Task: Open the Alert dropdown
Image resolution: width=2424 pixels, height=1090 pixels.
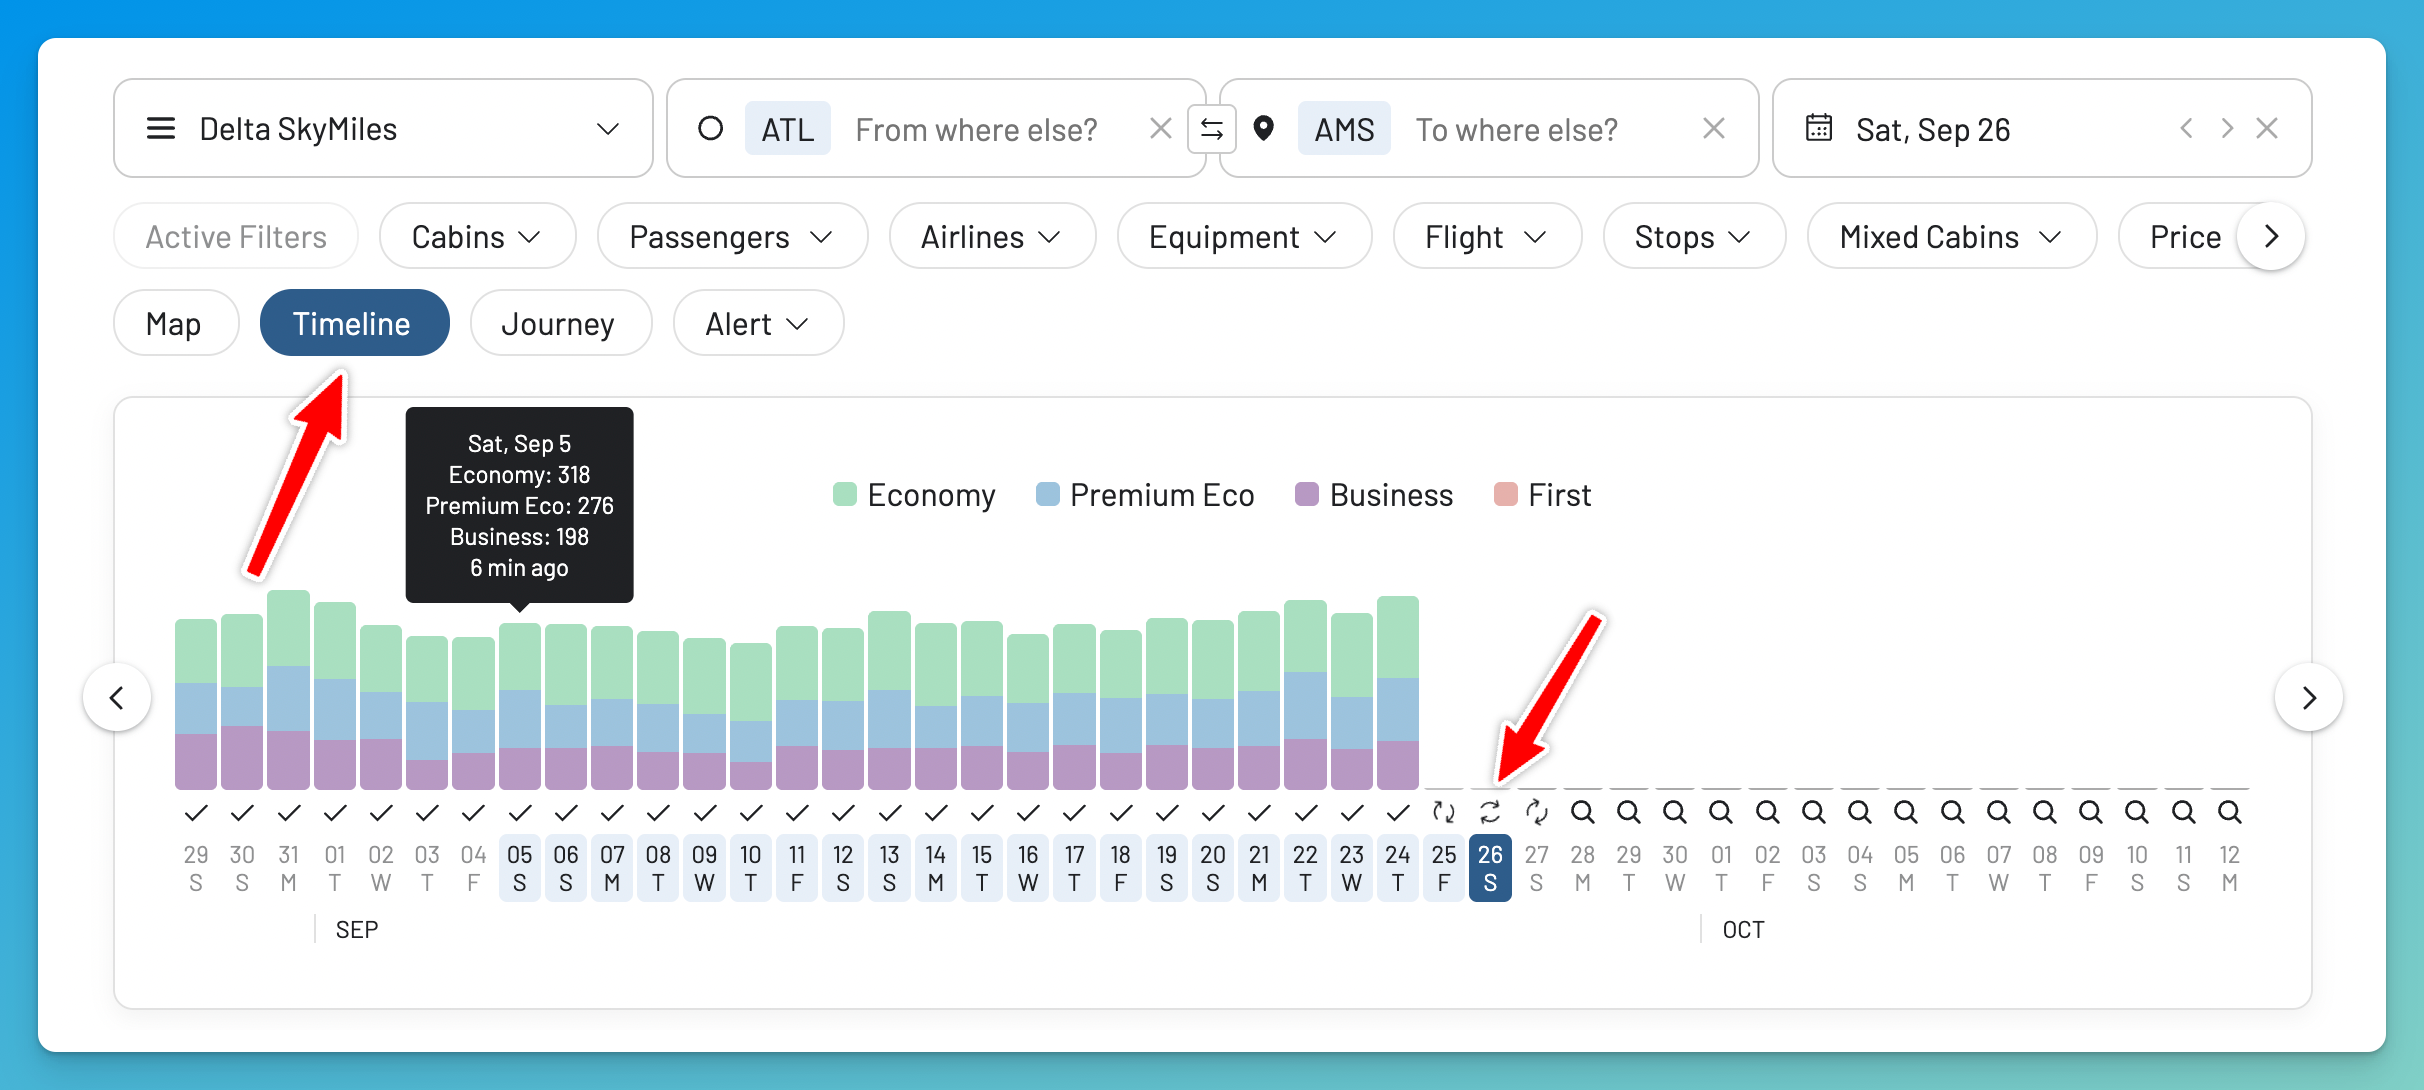Action: (758, 323)
